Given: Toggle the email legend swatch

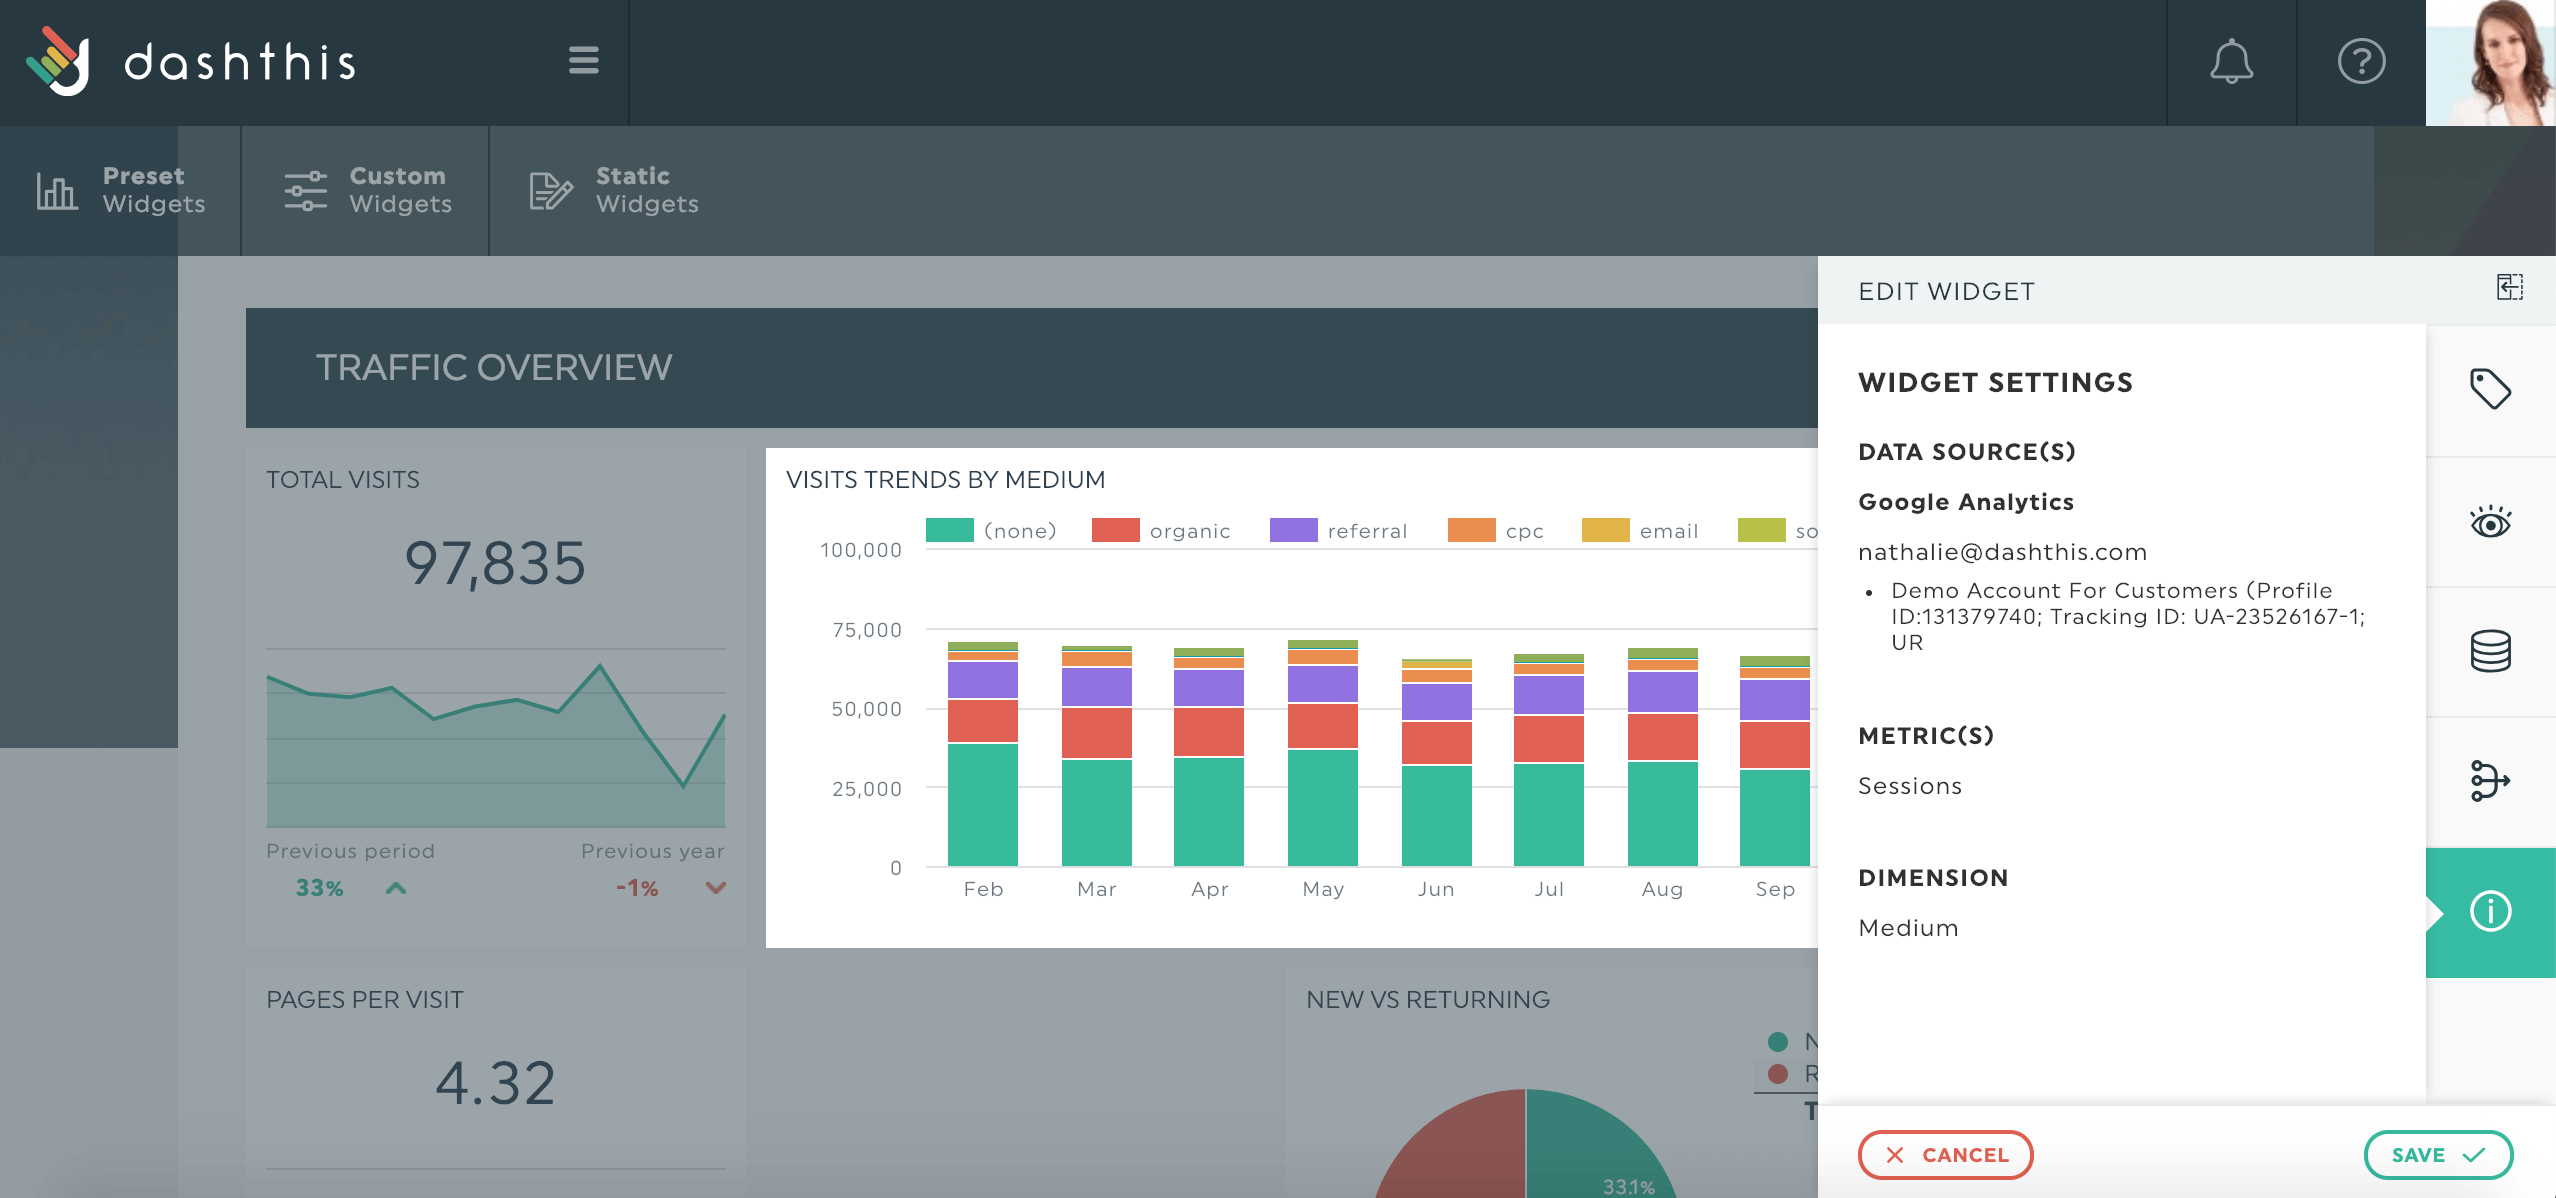Looking at the screenshot, I should (x=1605, y=530).
